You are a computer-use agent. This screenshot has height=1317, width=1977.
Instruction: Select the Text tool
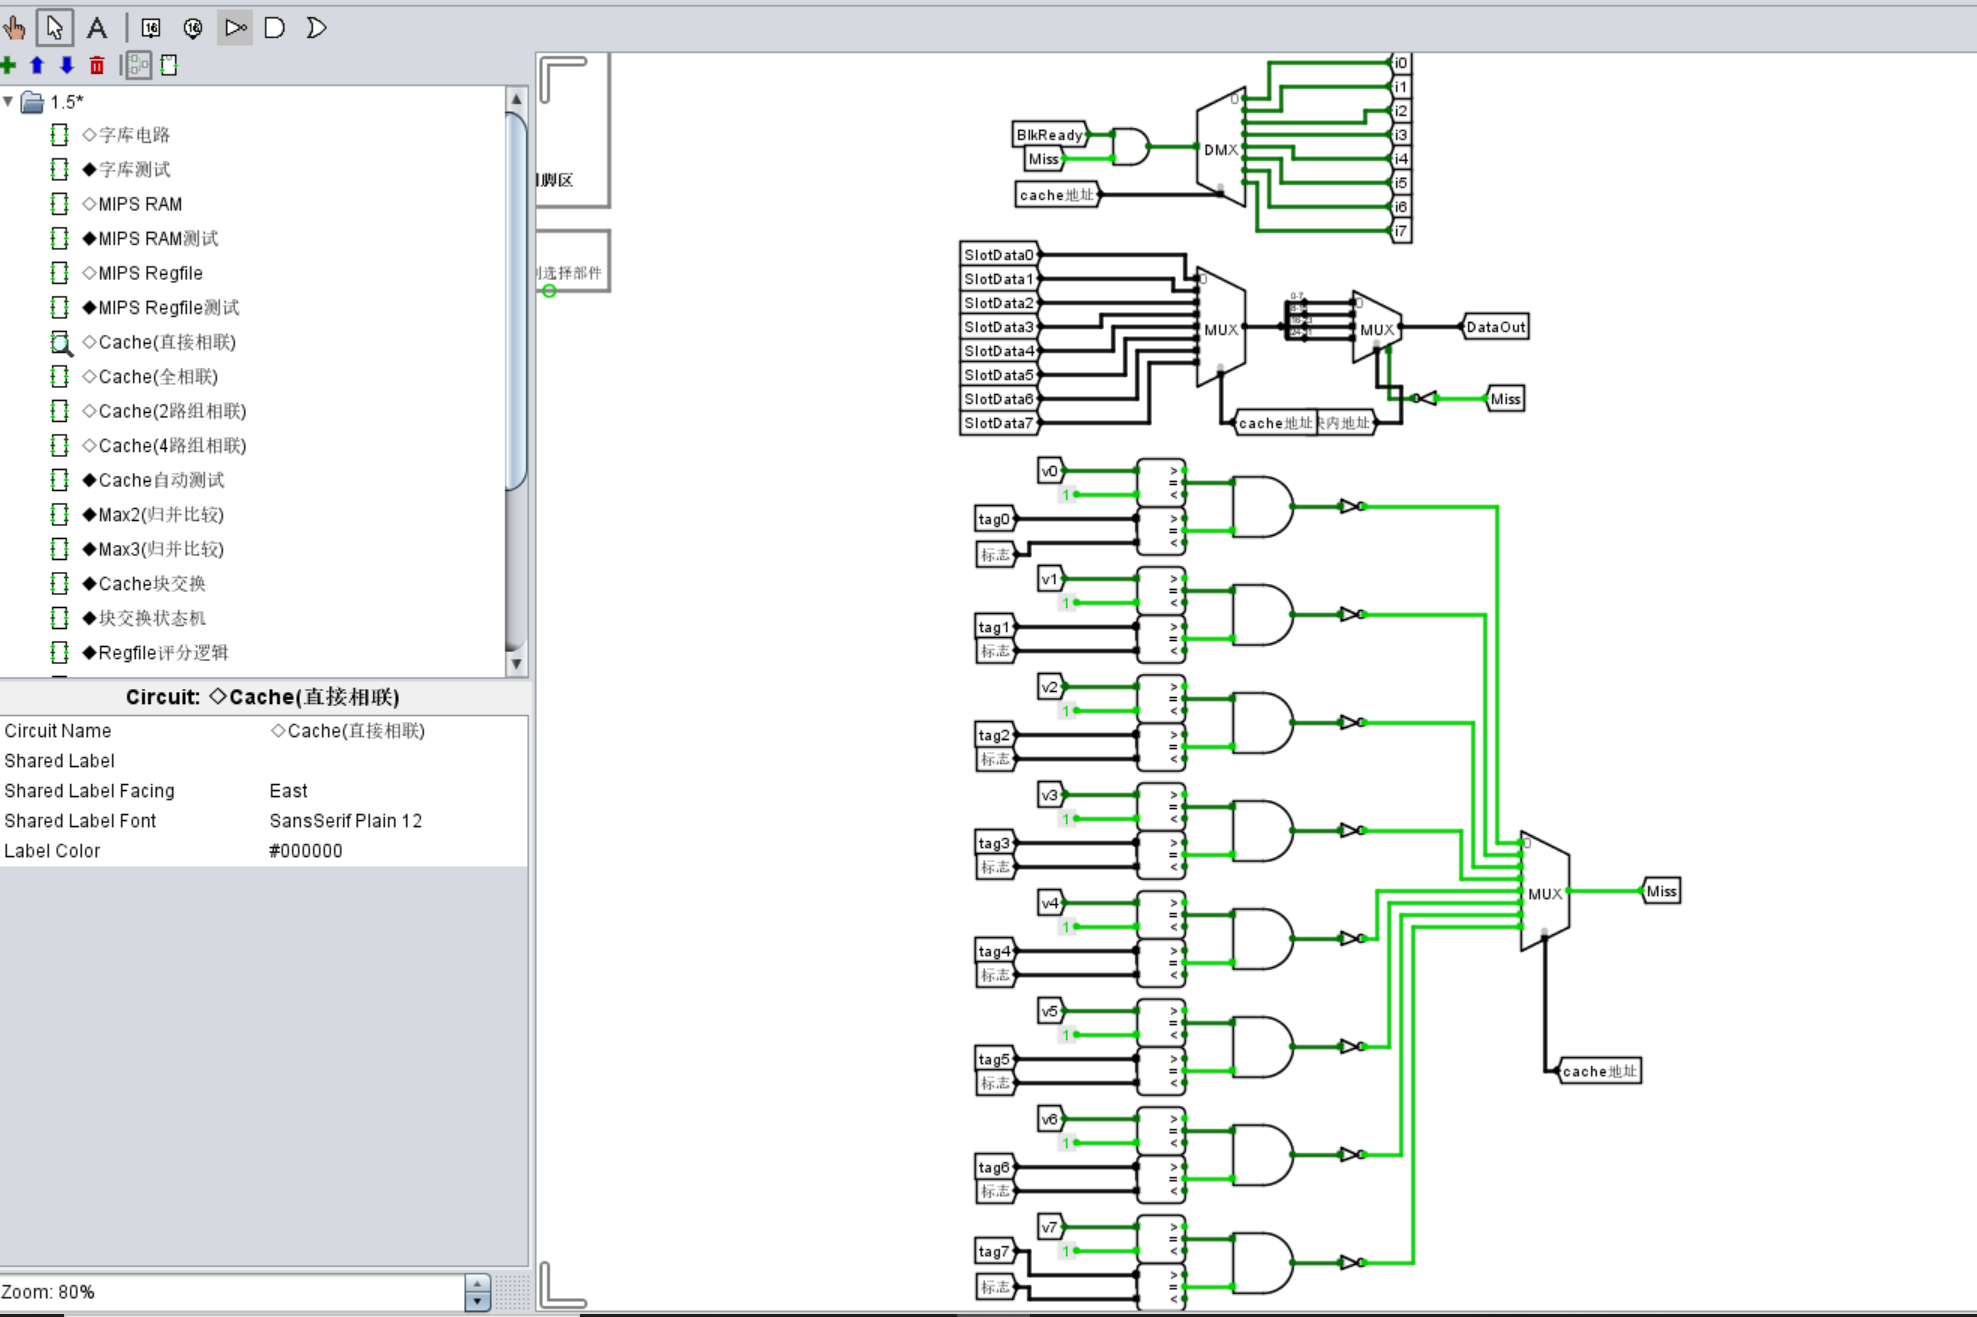click(x=97, y=27)
